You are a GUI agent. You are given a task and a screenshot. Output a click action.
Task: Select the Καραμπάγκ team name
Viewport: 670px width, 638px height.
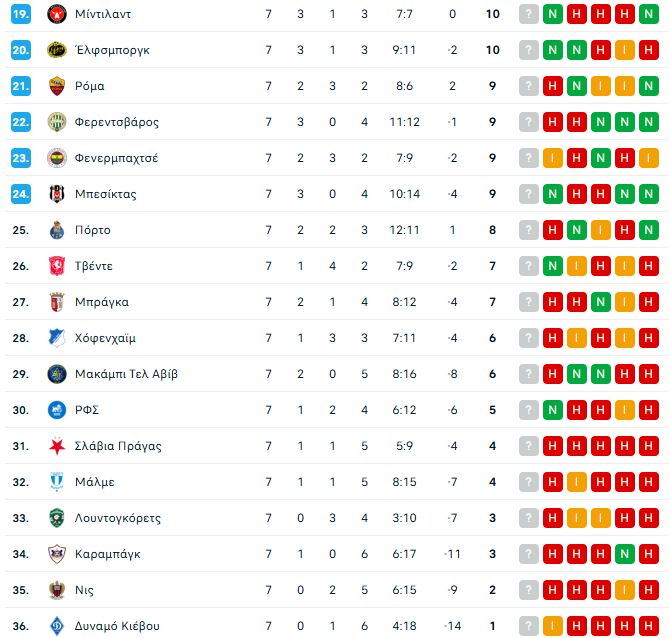click(x=108, y=554)
